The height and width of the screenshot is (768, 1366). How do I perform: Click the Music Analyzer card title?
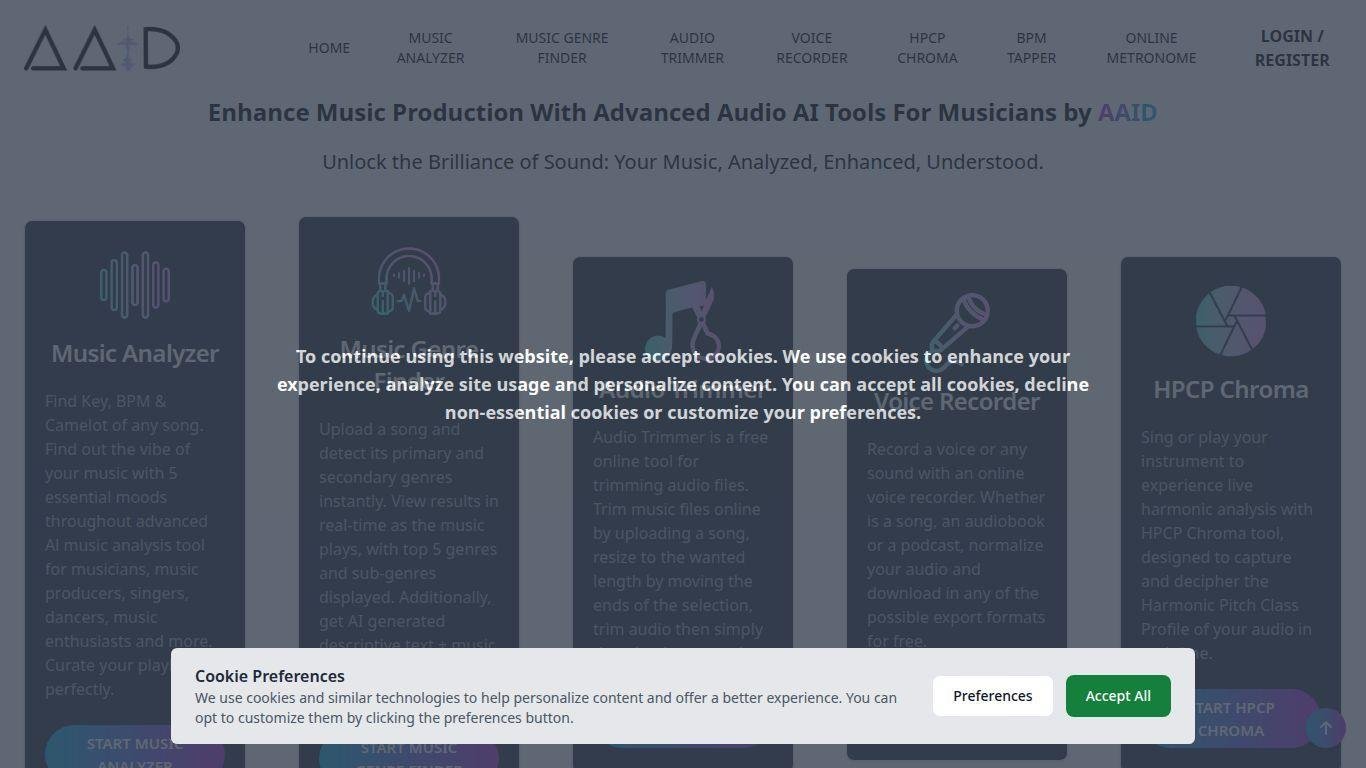pyautogui.click(x=135, y=353)
